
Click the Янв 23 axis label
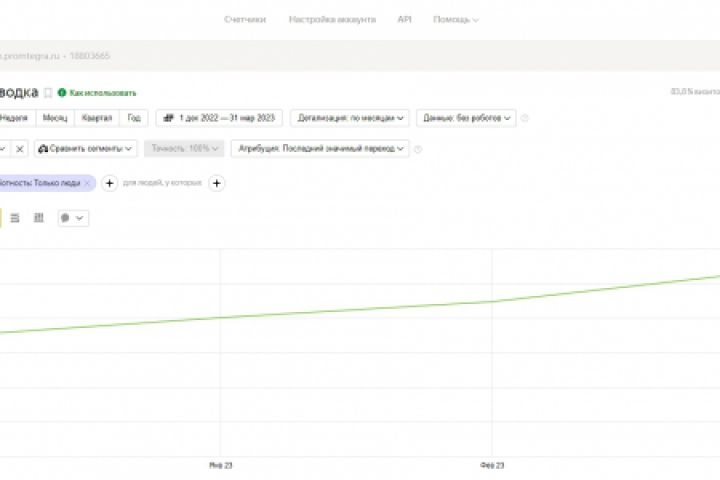[220, 465]
